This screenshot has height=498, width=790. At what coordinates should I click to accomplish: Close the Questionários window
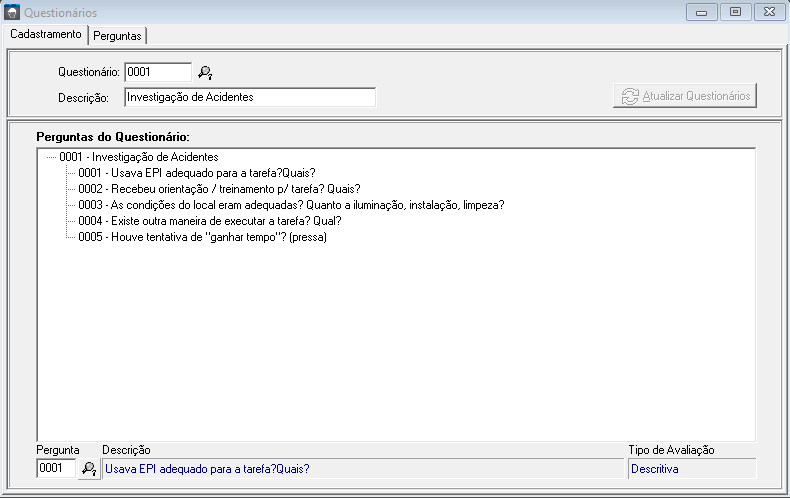pos(768,12)
